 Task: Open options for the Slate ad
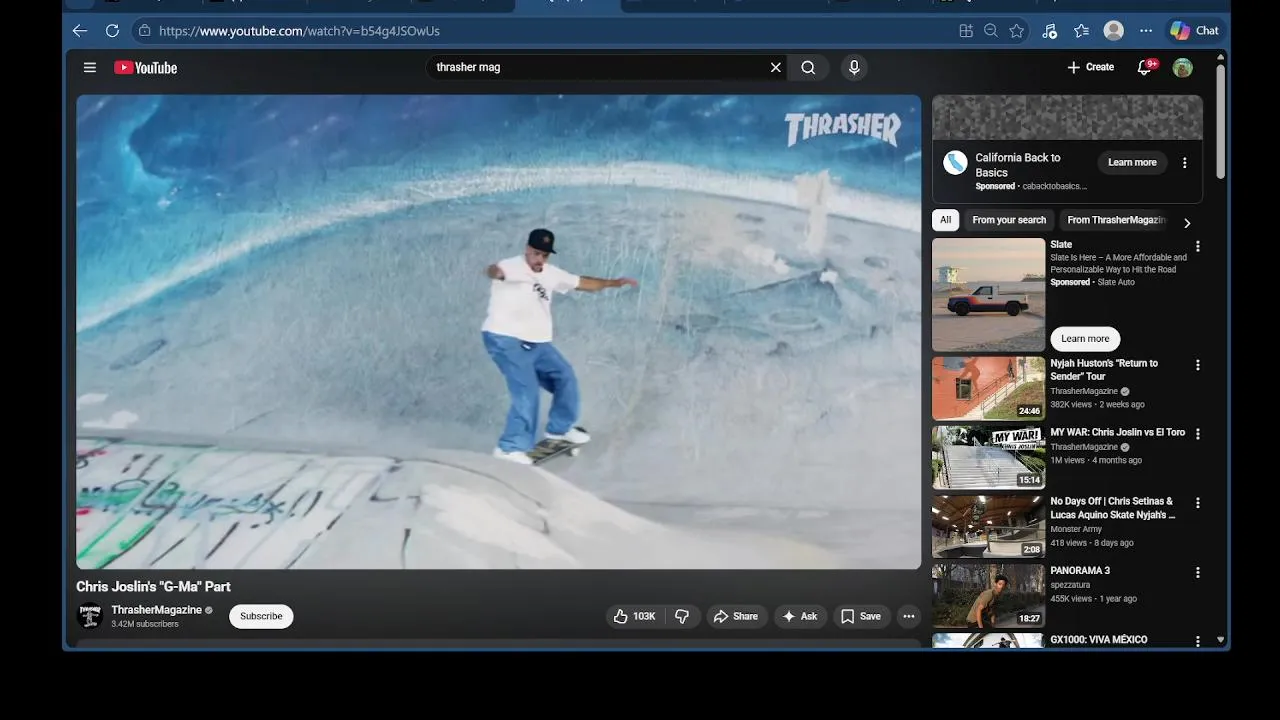pyautogui.click(x=1197, y=246)
